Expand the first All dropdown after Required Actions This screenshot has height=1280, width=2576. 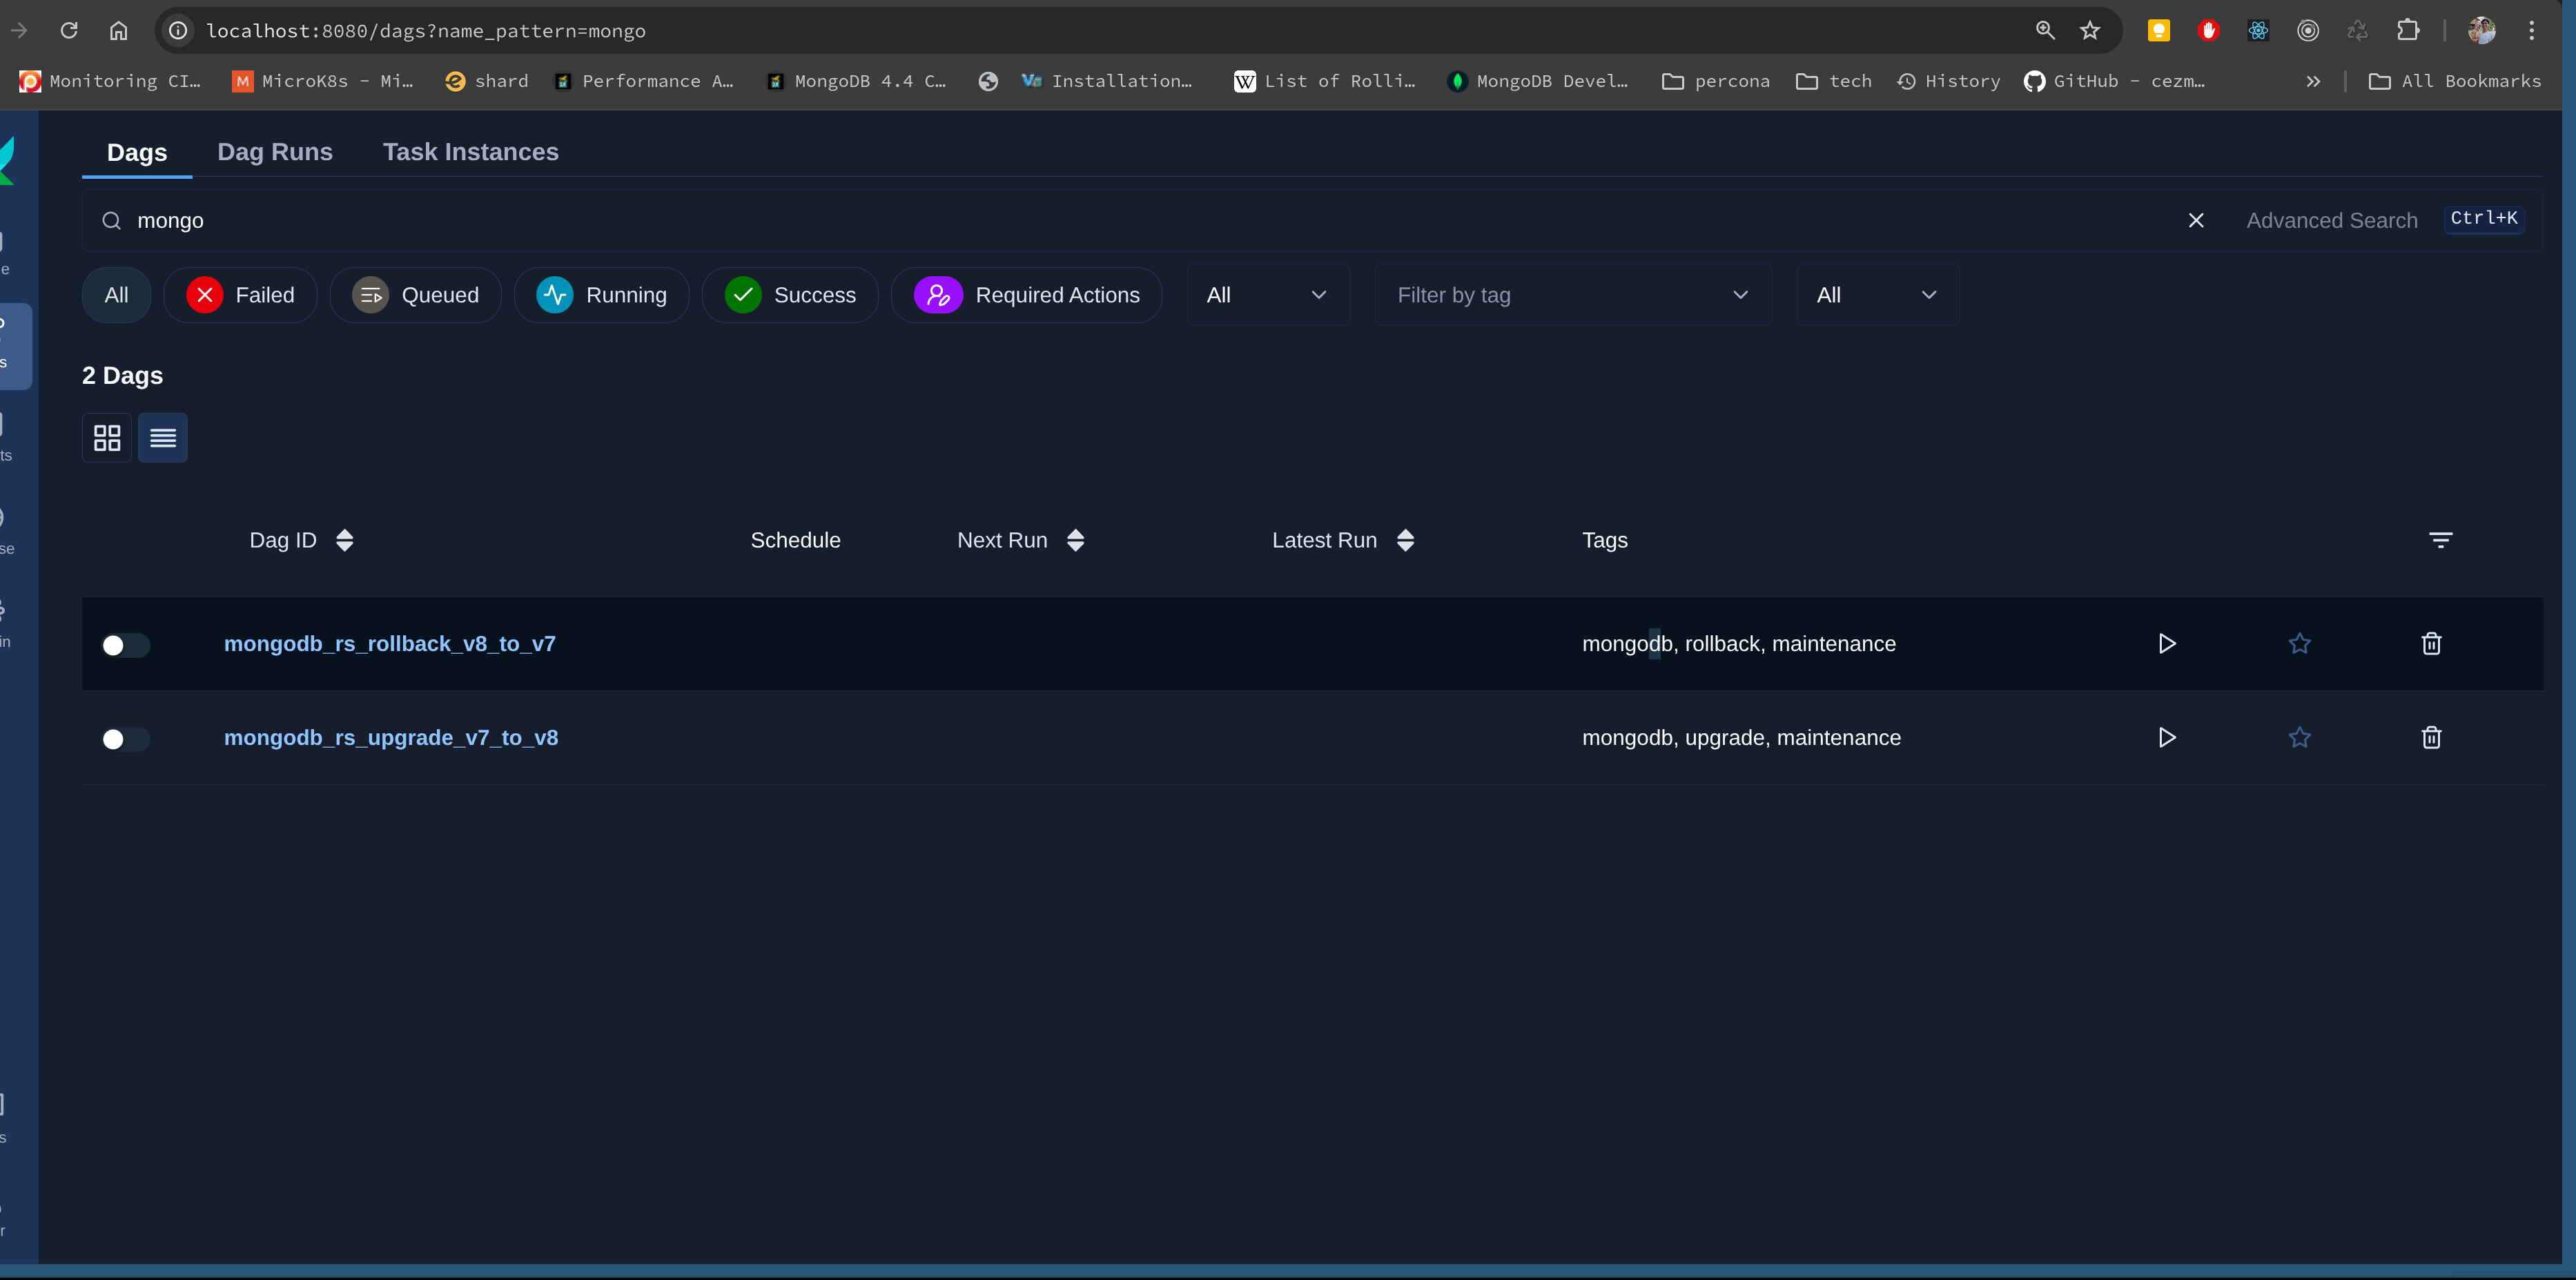pyautogui.click(x=1266, y=295)
